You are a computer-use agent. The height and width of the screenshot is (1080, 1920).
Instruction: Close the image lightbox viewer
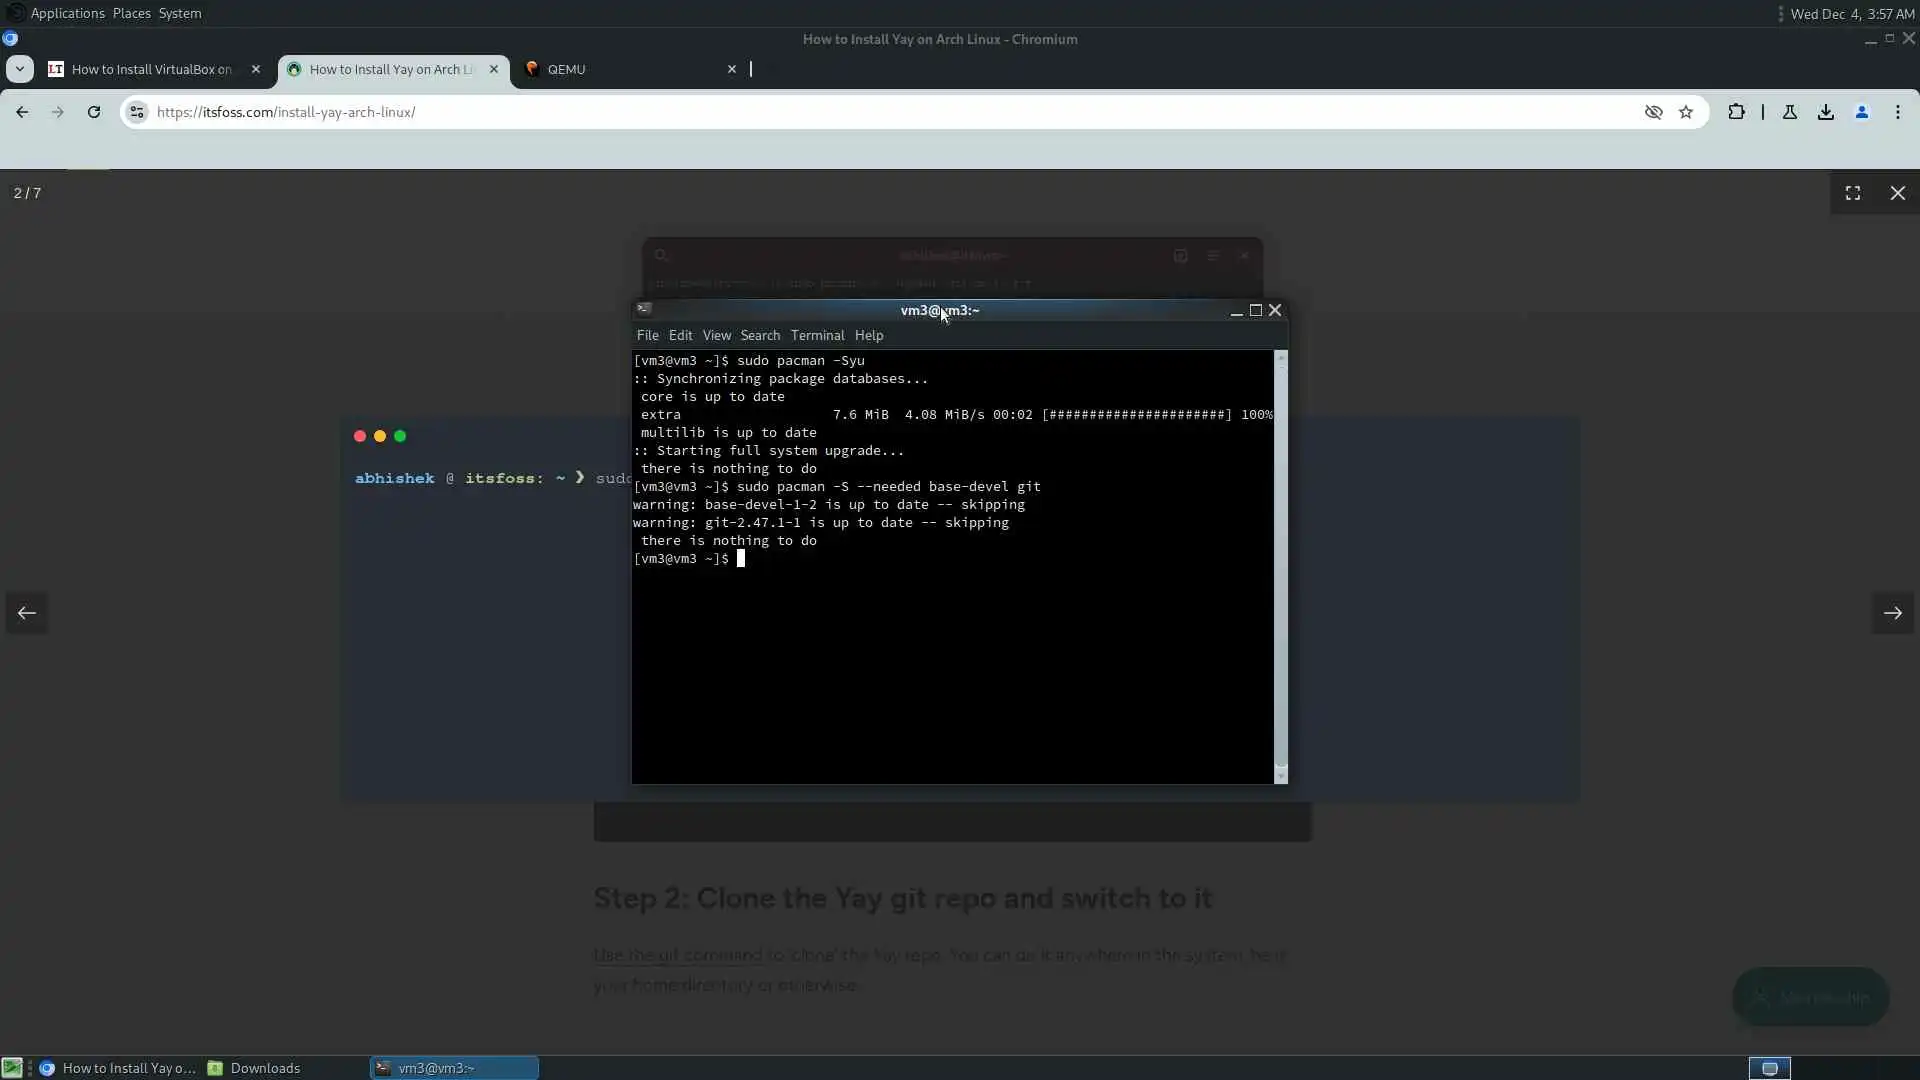pyautogui.click(x=1898, y=193)
